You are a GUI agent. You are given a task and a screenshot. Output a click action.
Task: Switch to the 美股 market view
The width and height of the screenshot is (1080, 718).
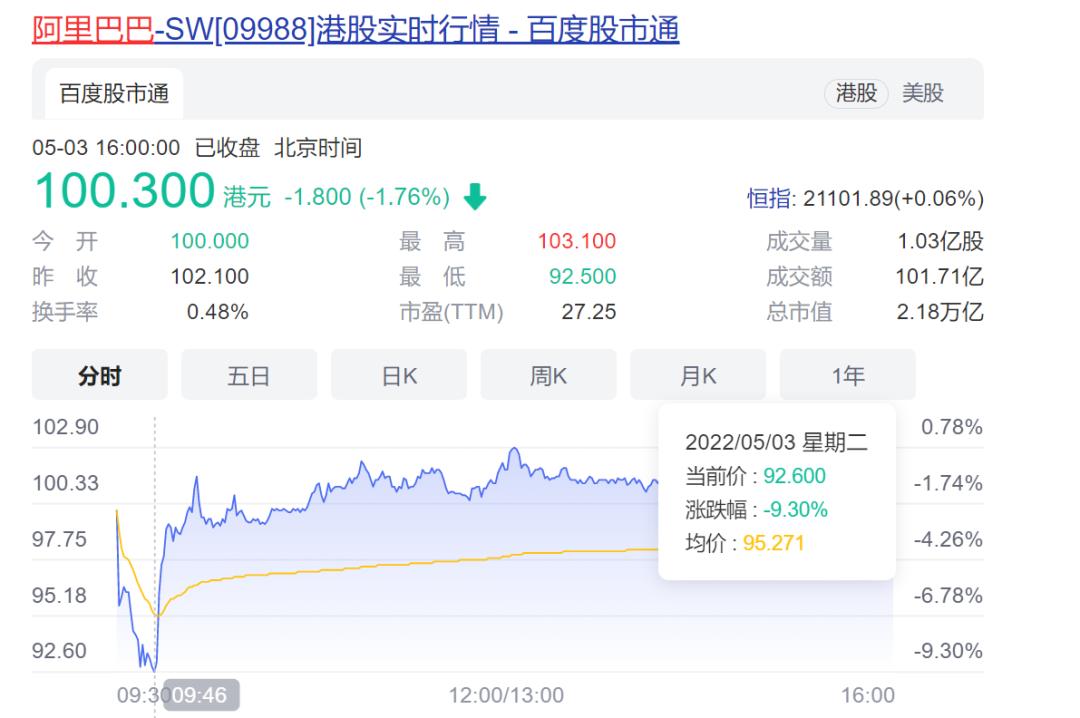click(x=925, y=92)
